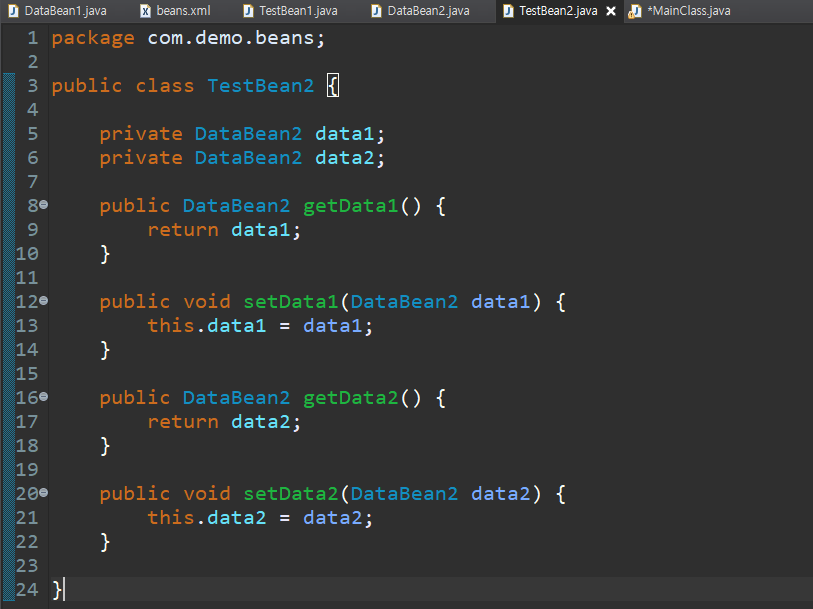This screenshot has width=813, height=609.
Task: Click the DataBean2 return type on line 16
Action: pos(236,398)
